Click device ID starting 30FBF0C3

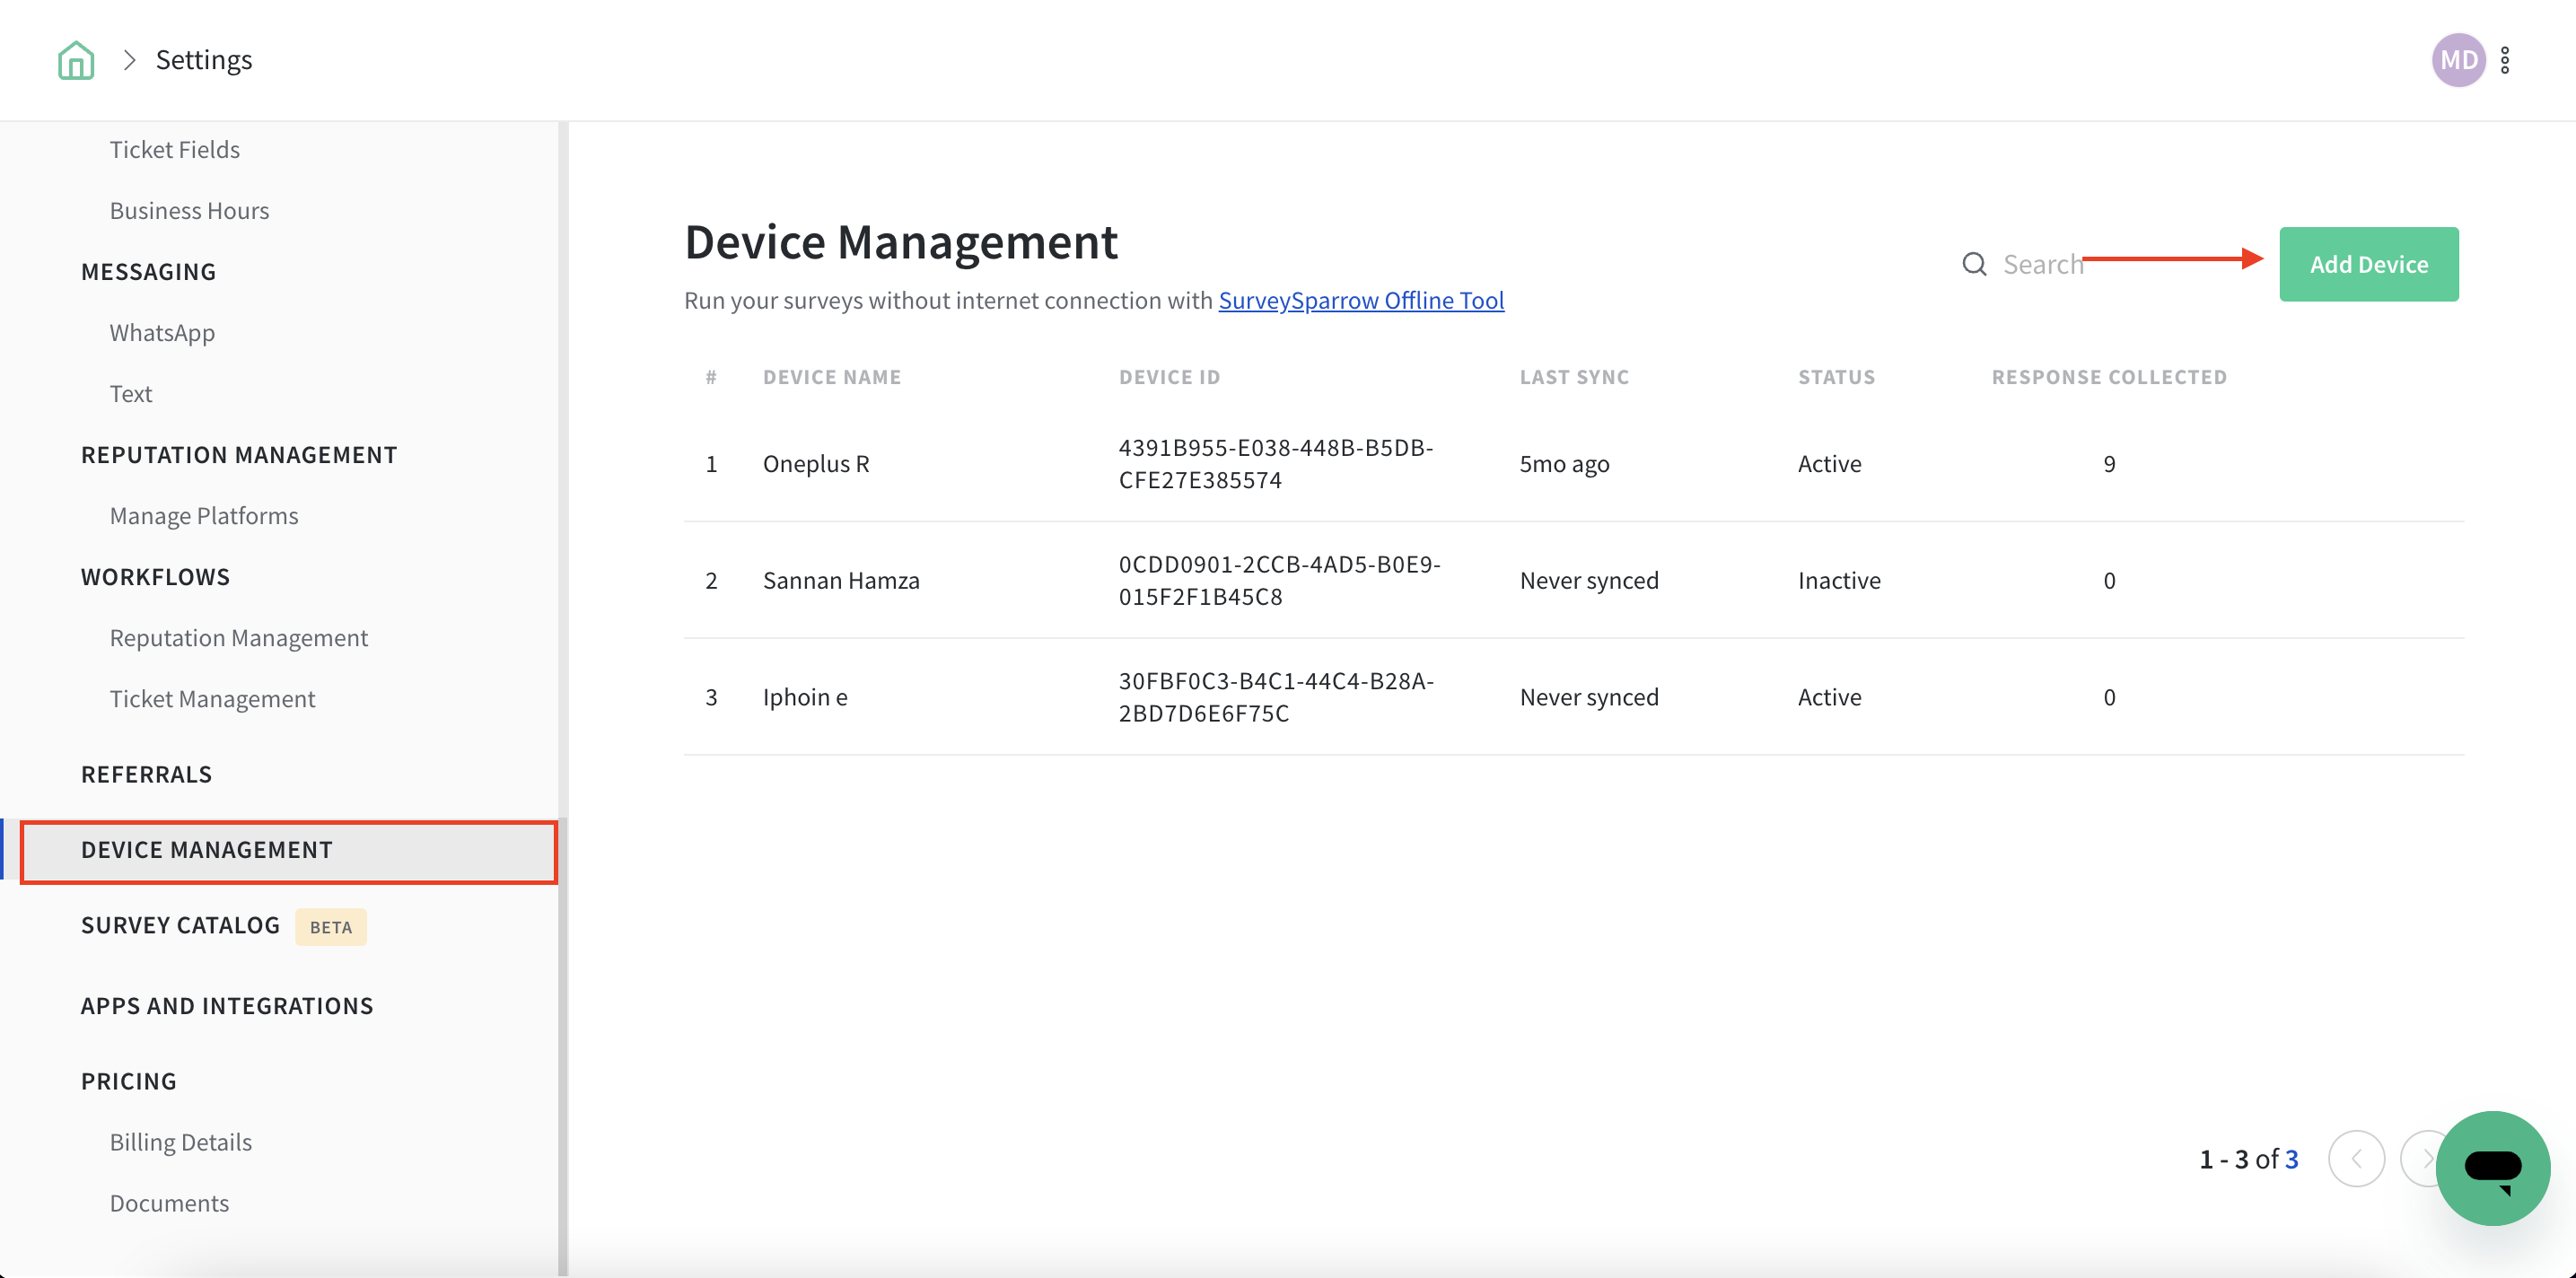coord(1276,697)
